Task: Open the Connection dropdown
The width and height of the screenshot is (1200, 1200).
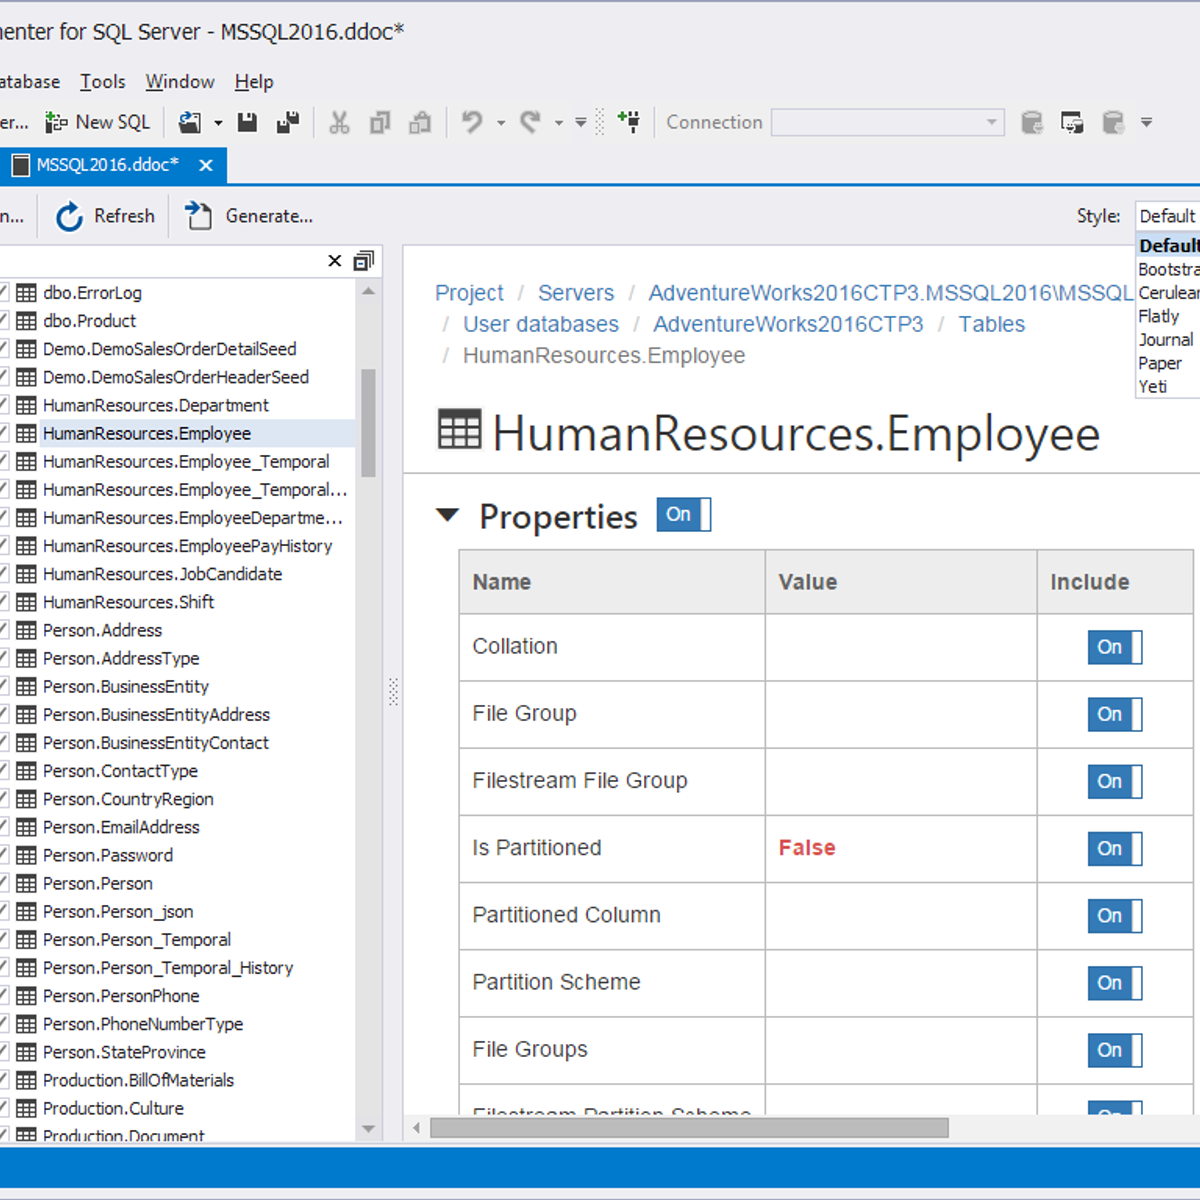Action: tap(992, 122)
